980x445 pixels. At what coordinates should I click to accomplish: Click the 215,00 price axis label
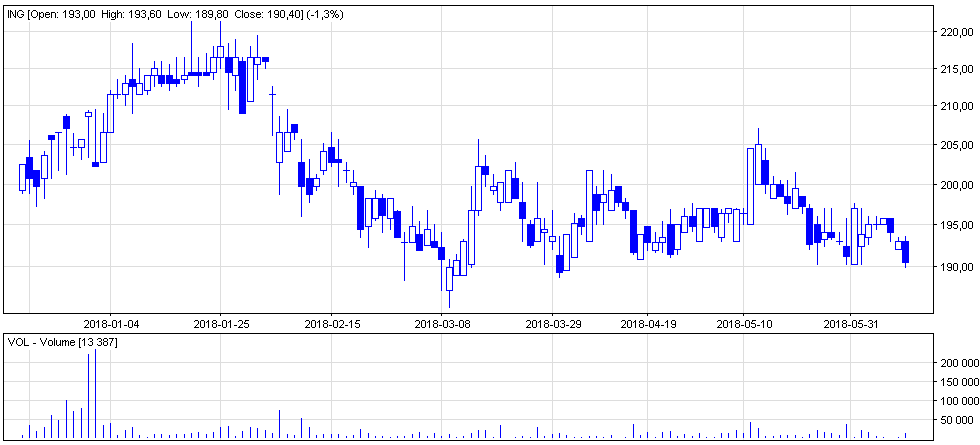point(957,68)
